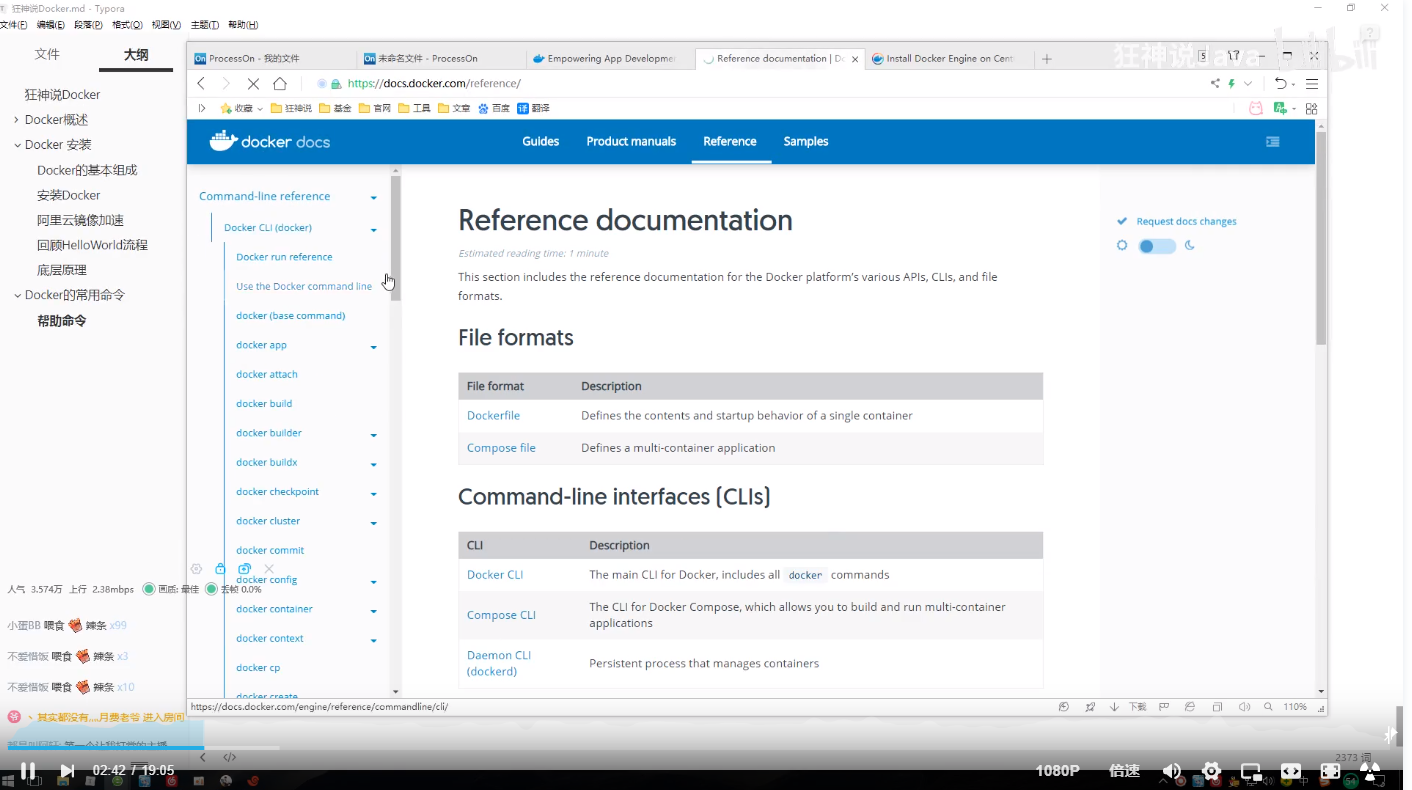
Task: Open the address bar dropdown chevron
Action: [x=1248, y=84]
